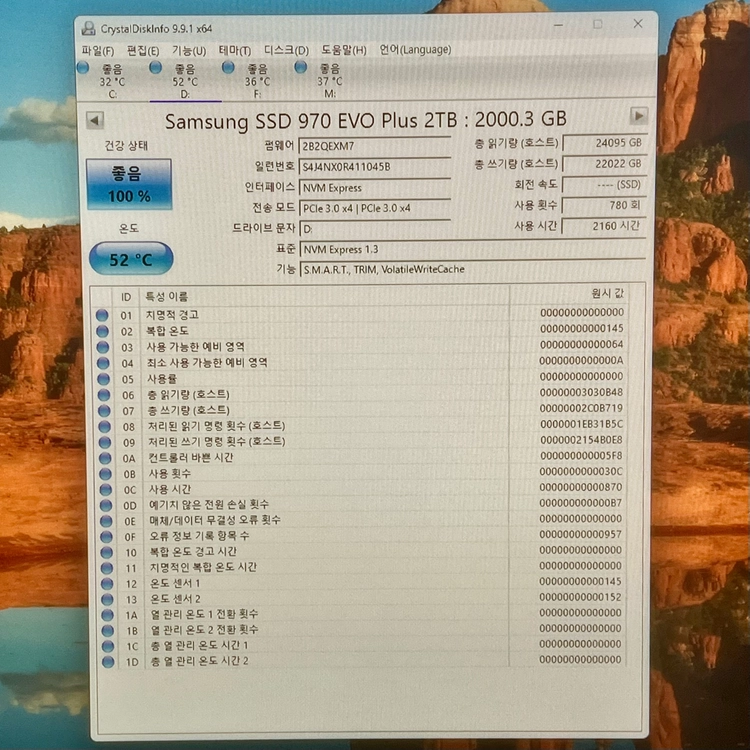
Task: Select the F: drive tab at 36 °C
Action: tap(258, 81)
